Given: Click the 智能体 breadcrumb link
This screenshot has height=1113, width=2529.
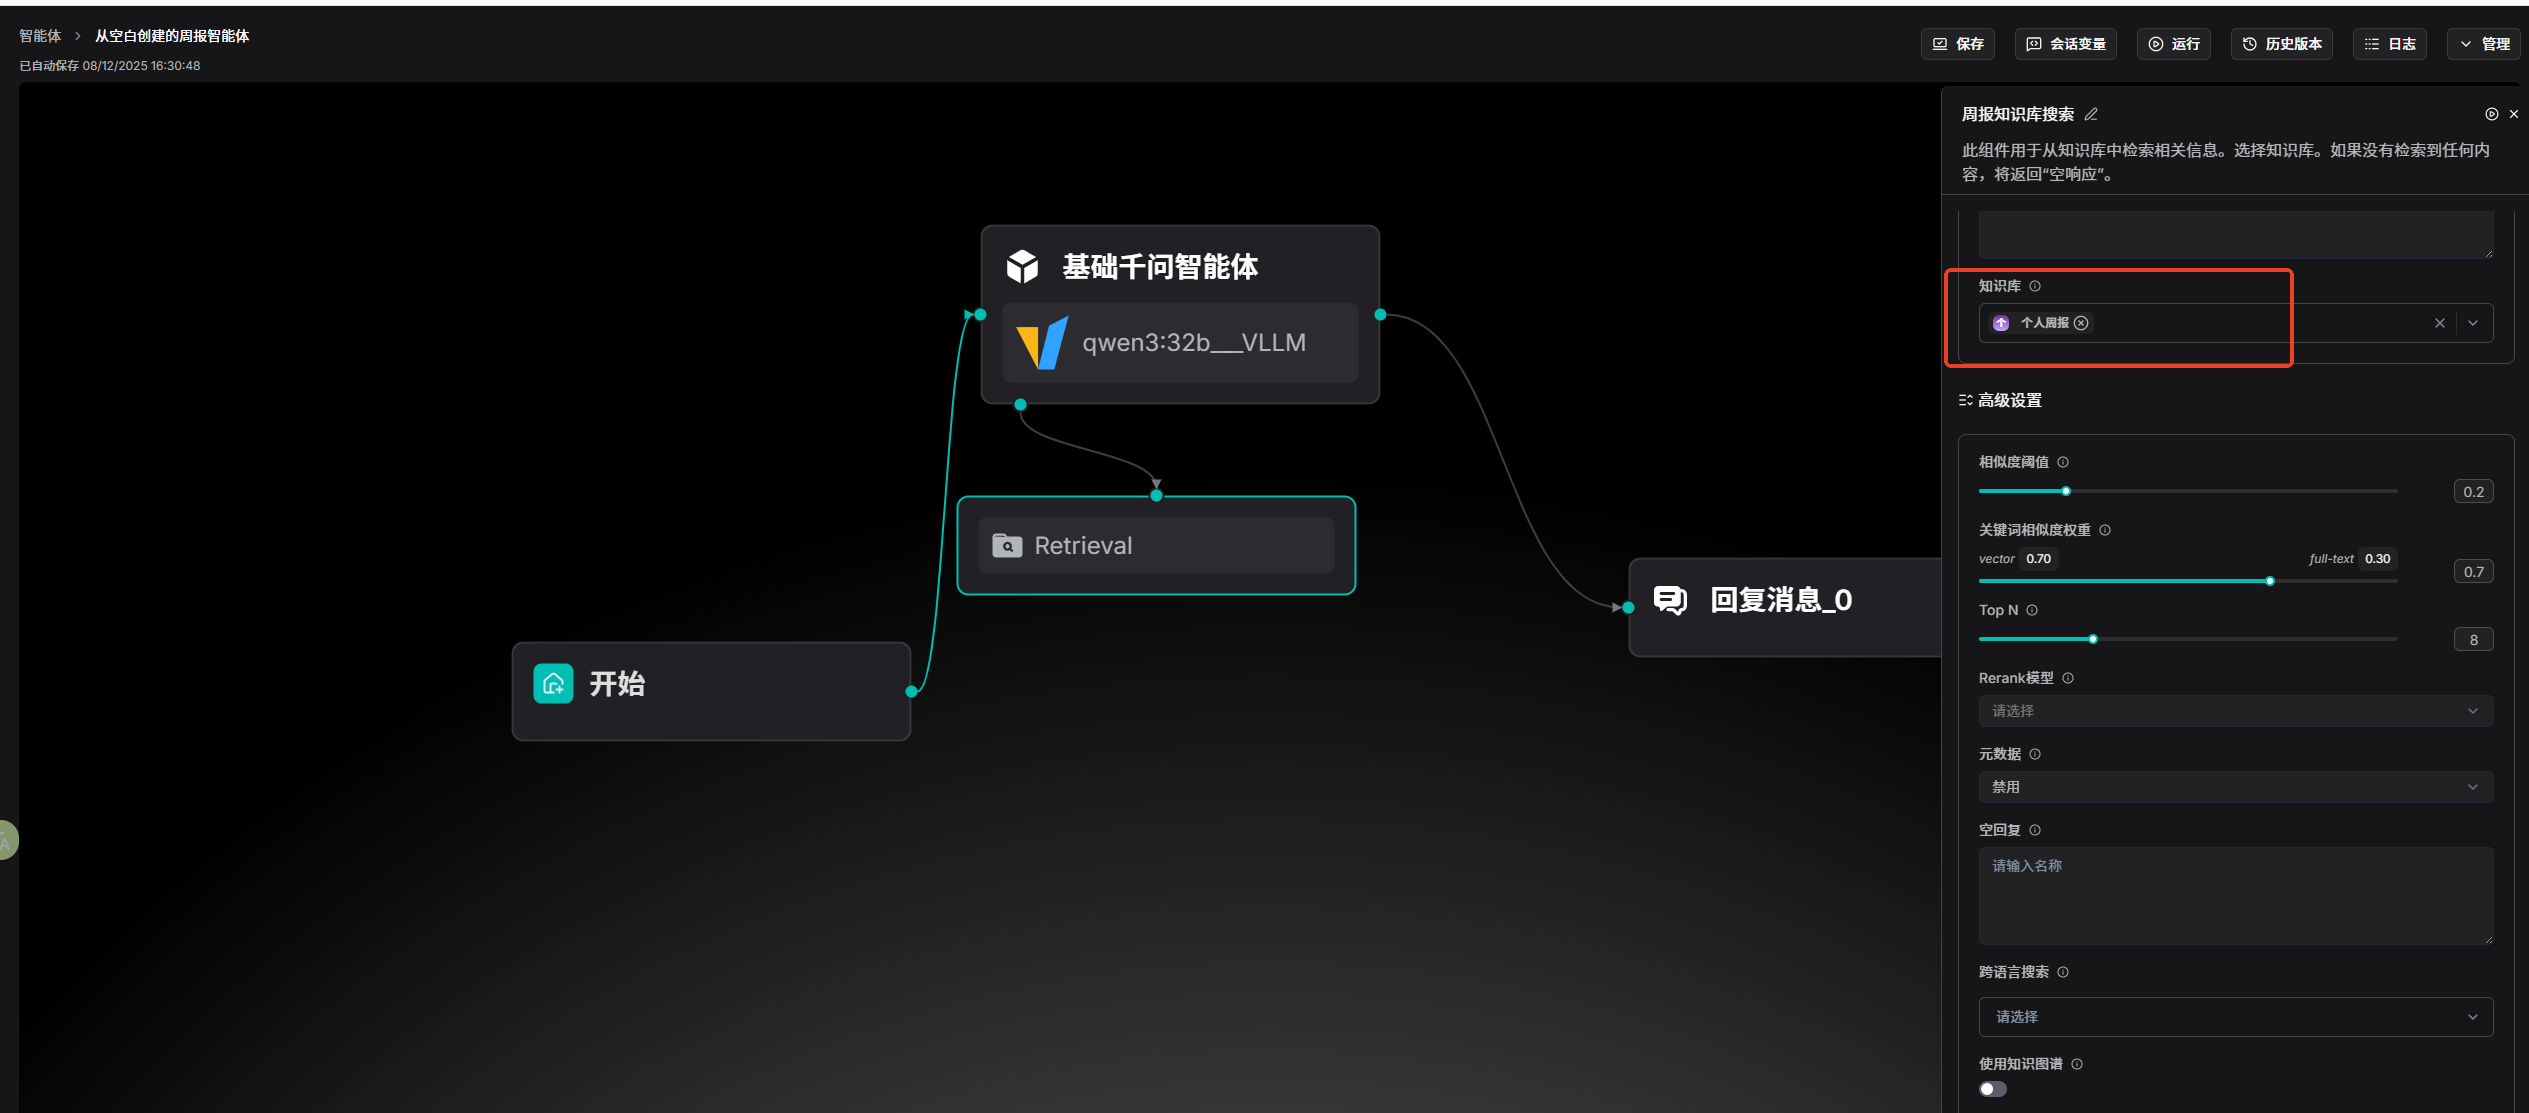Looking at the screenshot, I should pyautogui.click(x=40, y=36).
